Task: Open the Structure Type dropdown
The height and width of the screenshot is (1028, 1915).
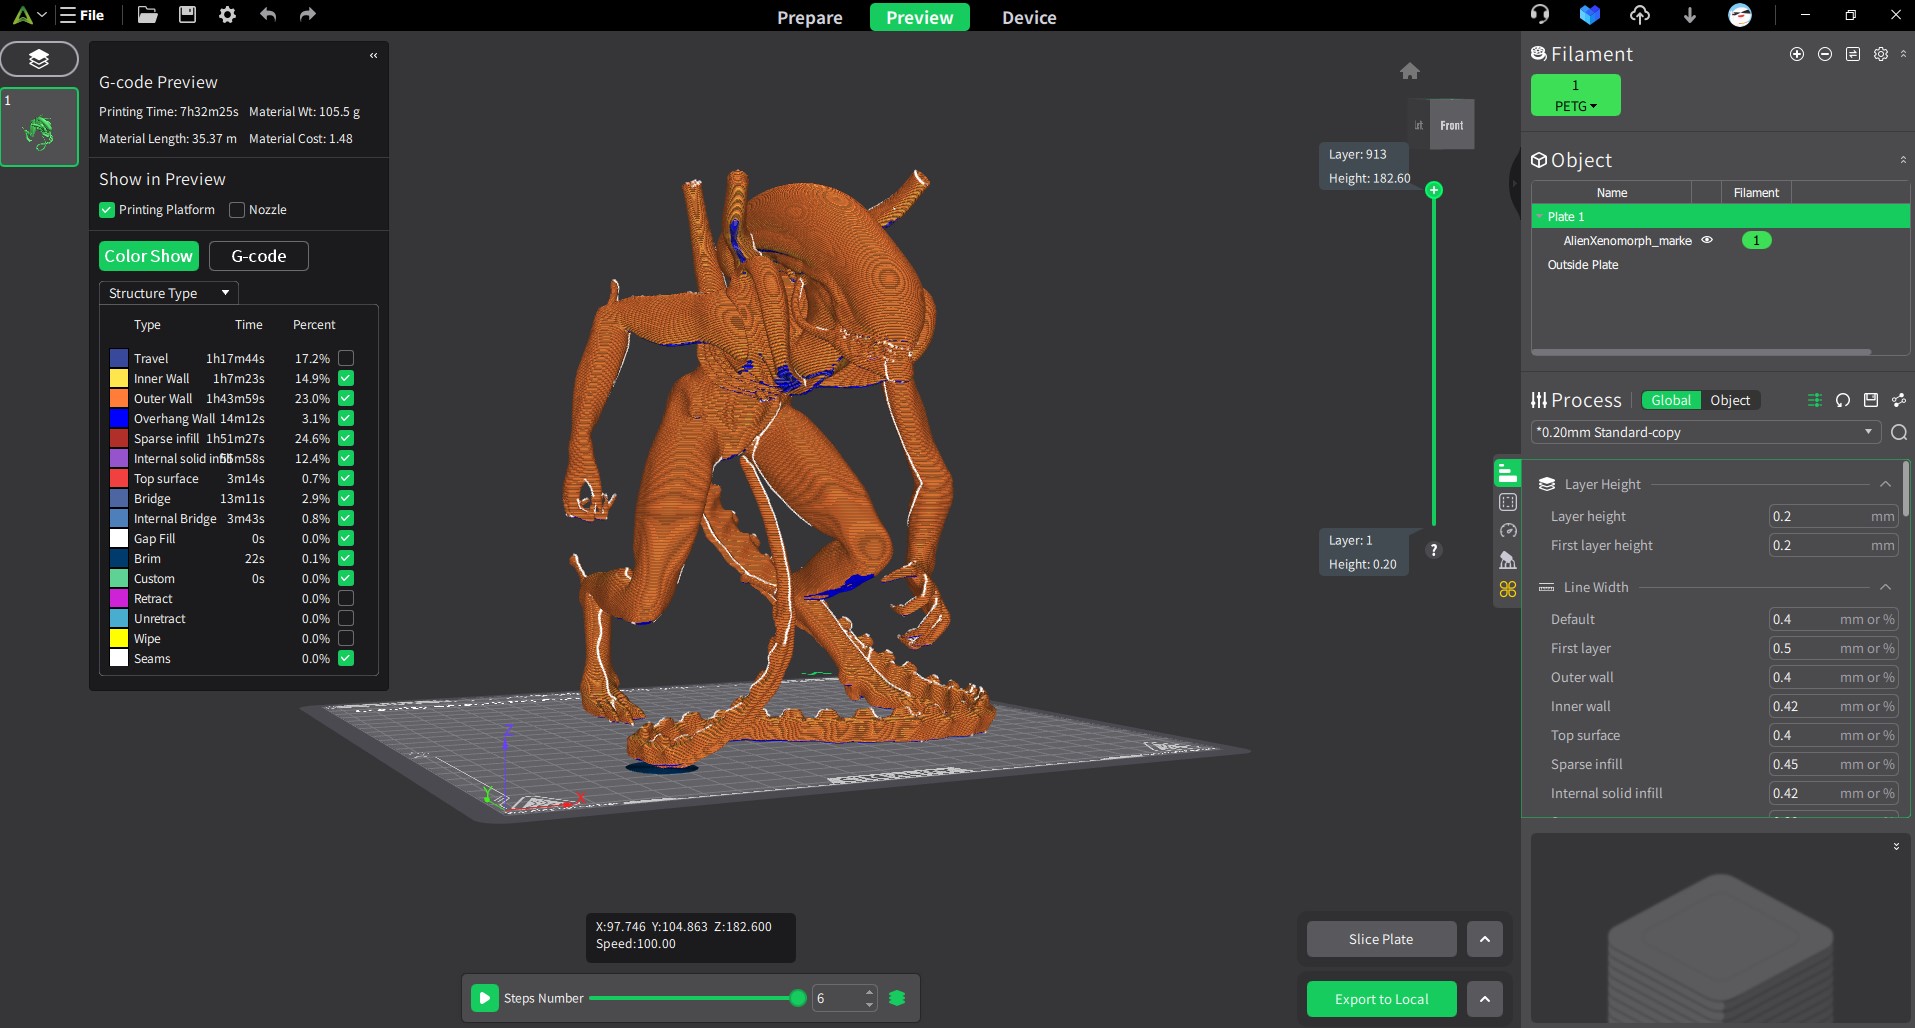Action: 168,293
